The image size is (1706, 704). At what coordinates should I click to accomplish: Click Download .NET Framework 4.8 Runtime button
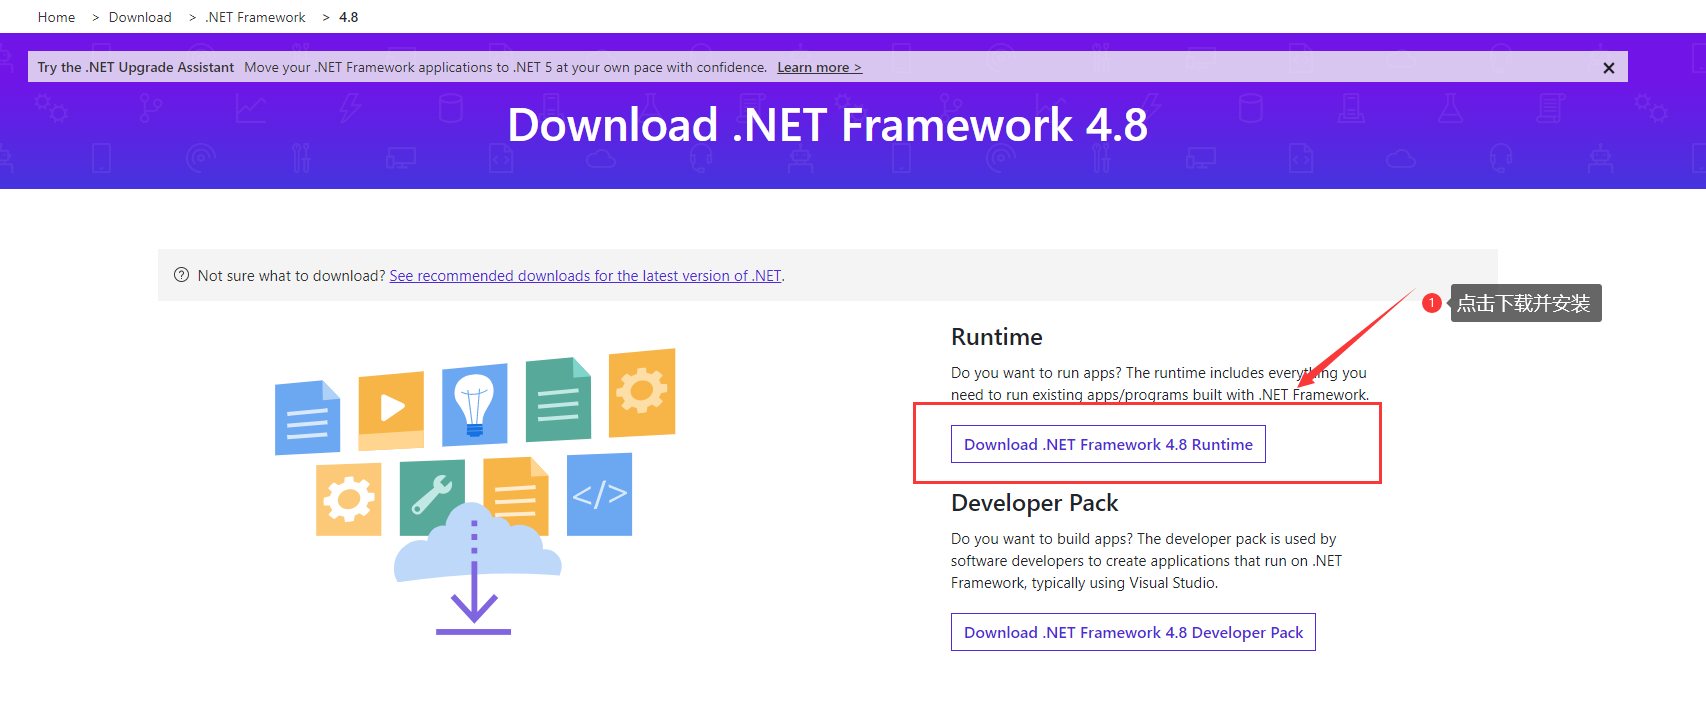coord(1108,444)
